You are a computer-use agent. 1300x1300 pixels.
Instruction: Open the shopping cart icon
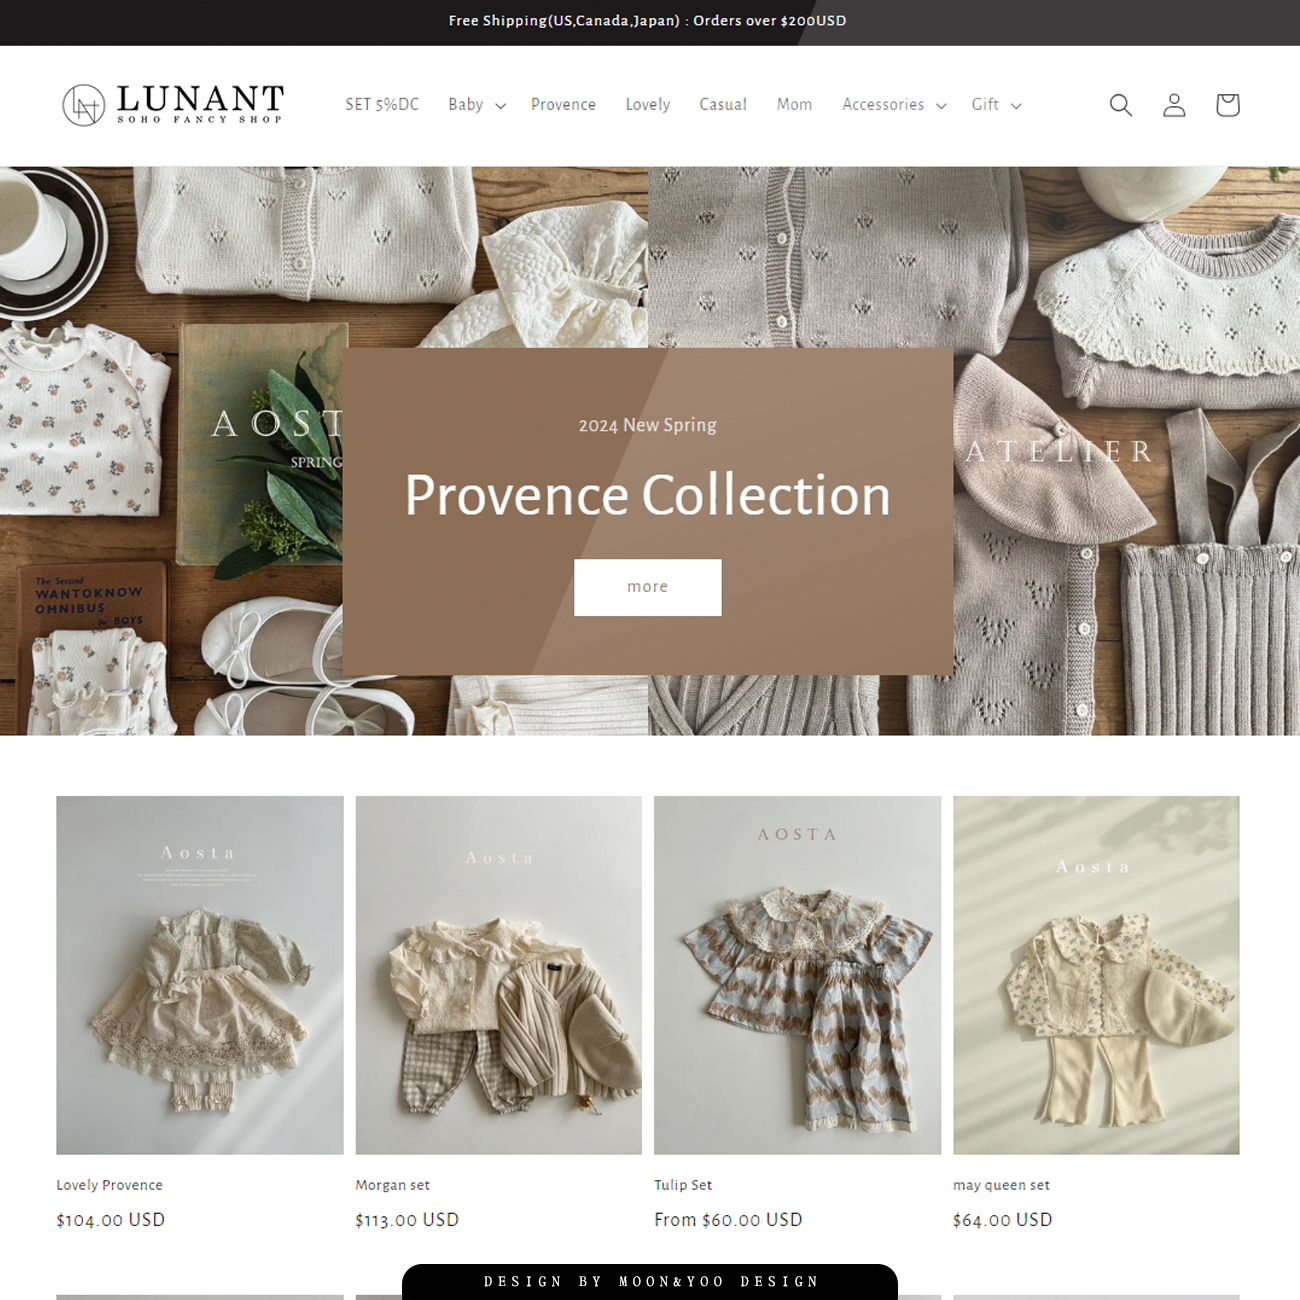[1227, 105]
